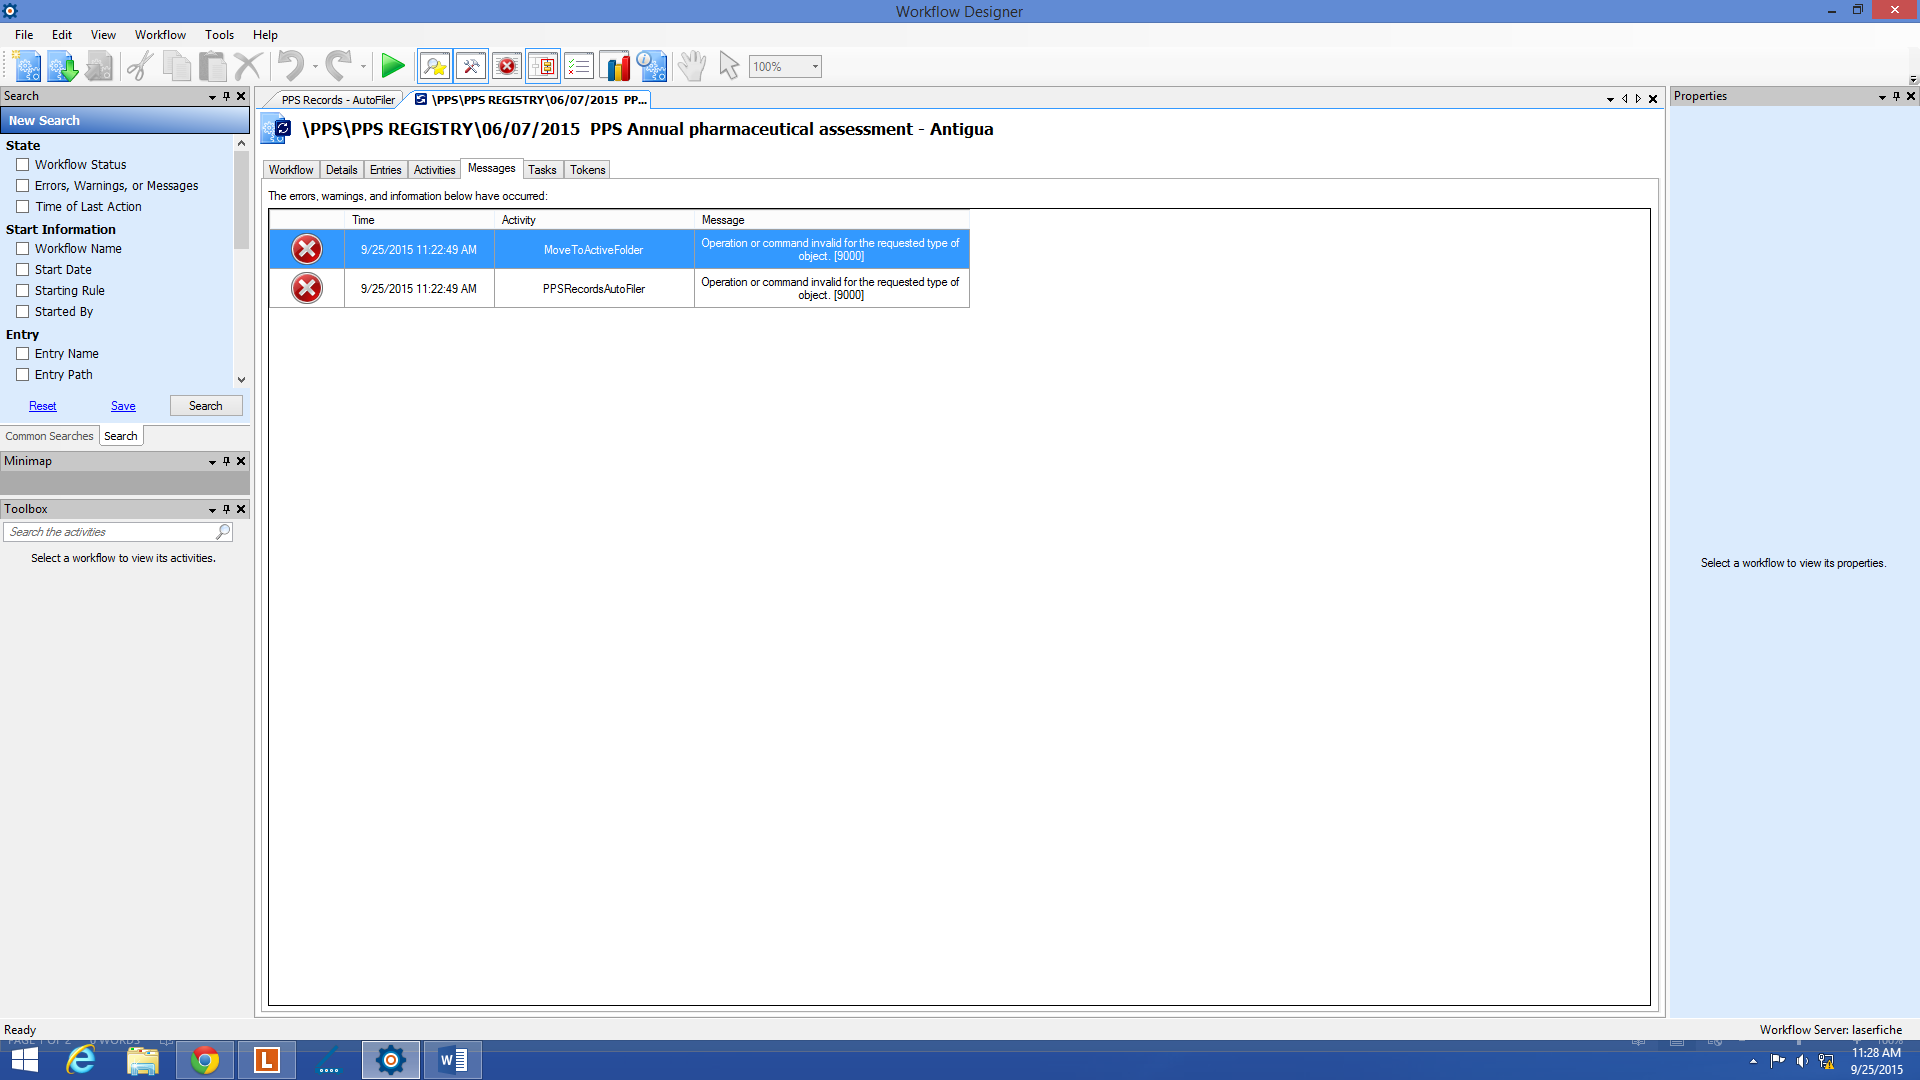This screenshot has height=1080, width=1920.
Task: Click the New Workflow toolbar icon
Action: pos(27,67)
